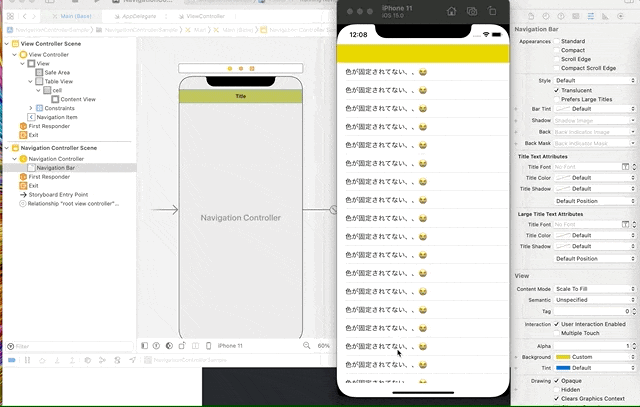Viewport: 640px width, 407px height.
Task: Simulate location arrow icon
Action: (133, 360)
